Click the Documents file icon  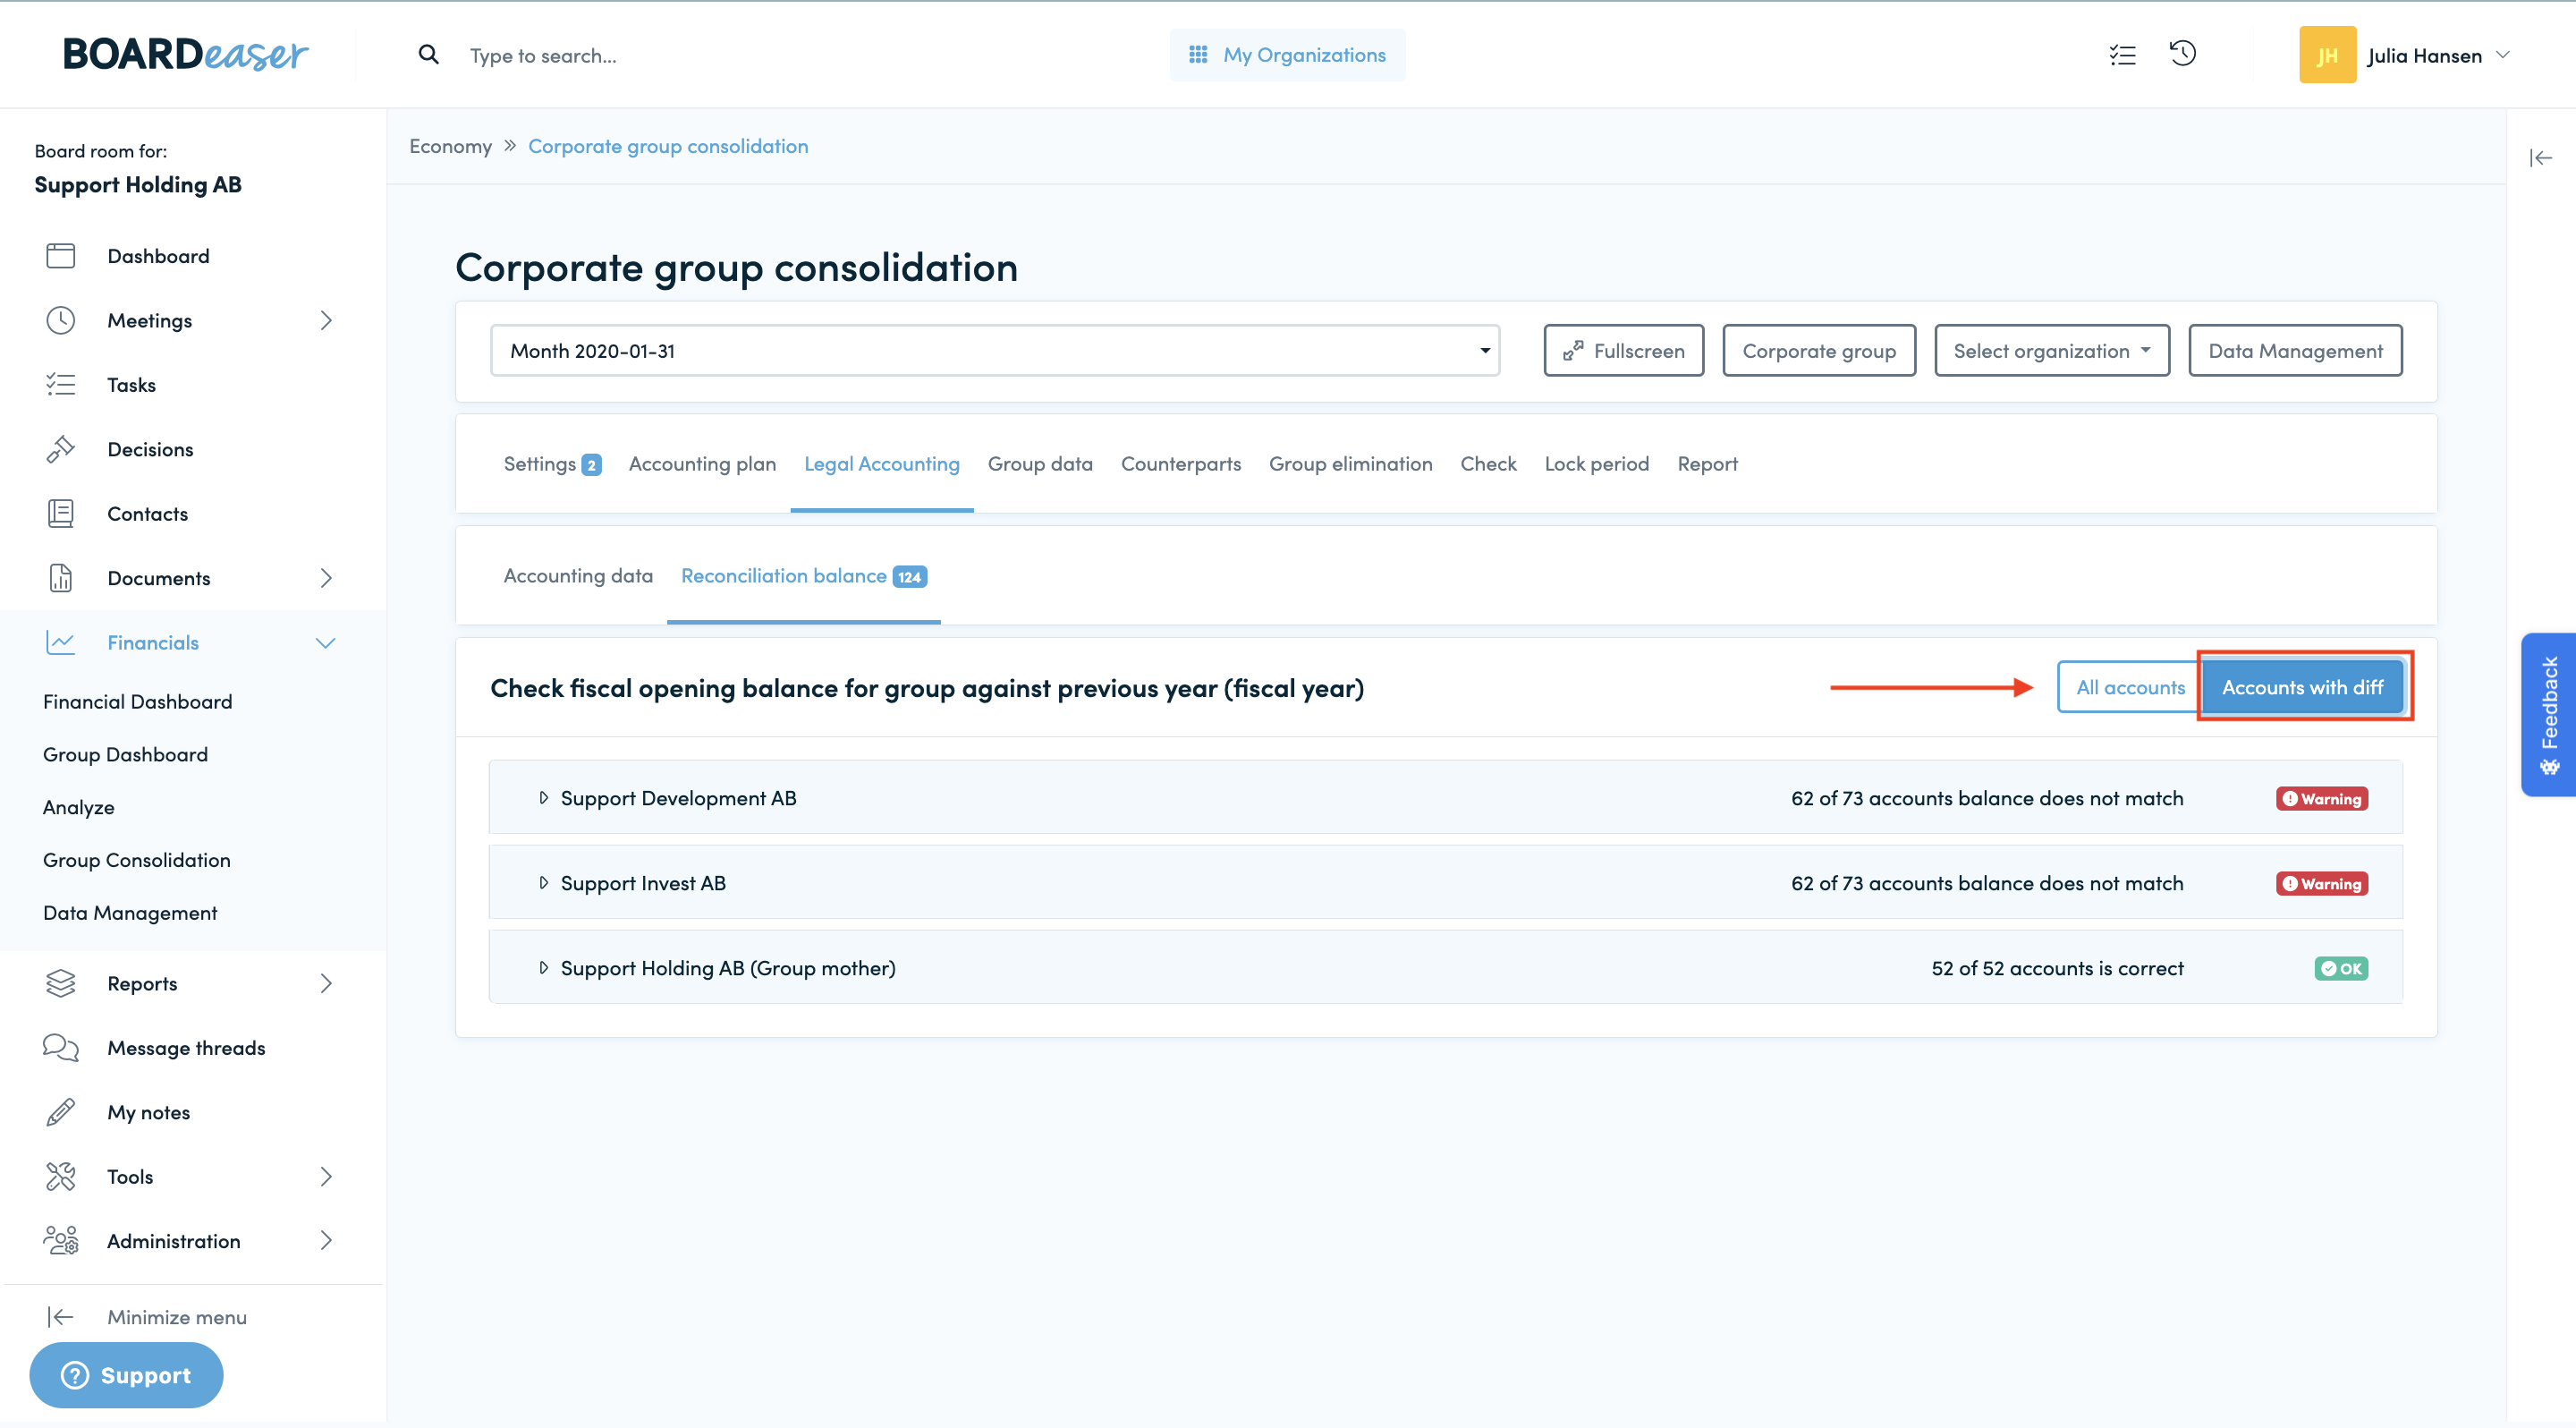click(60, 578)
